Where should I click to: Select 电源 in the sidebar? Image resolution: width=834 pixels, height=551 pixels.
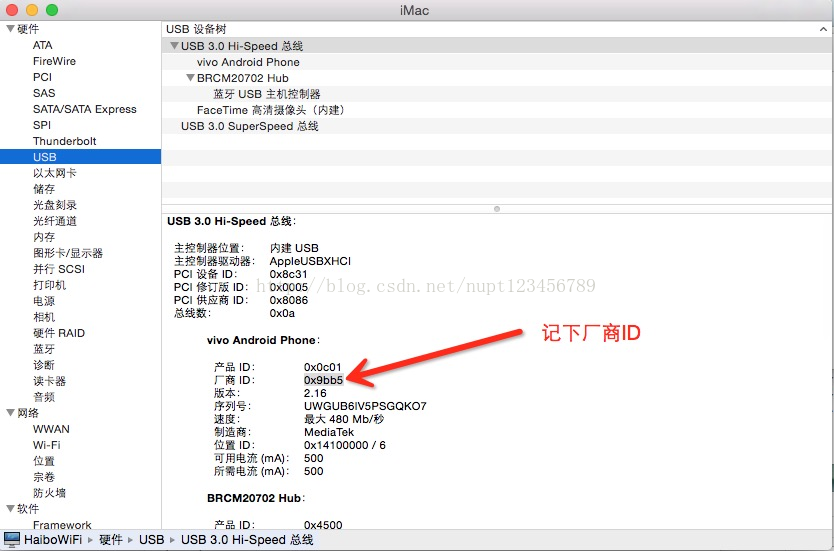[44, 301]
